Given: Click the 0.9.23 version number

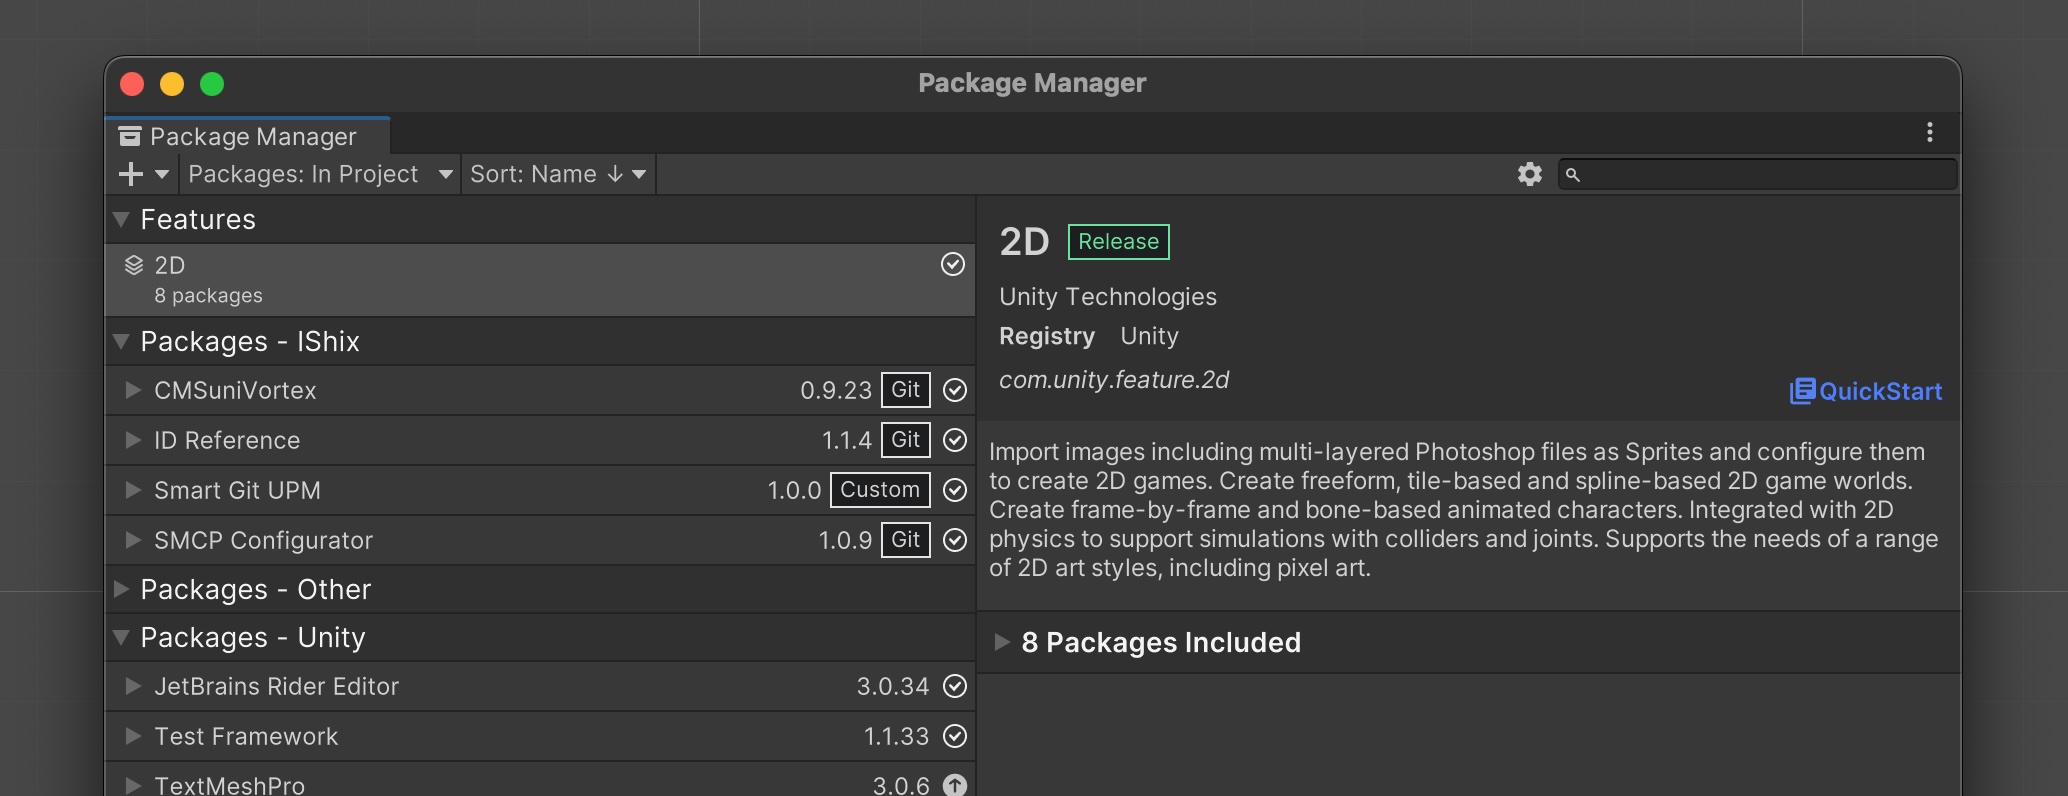Looking at the screenshot, I should click(x=836, y=390).
